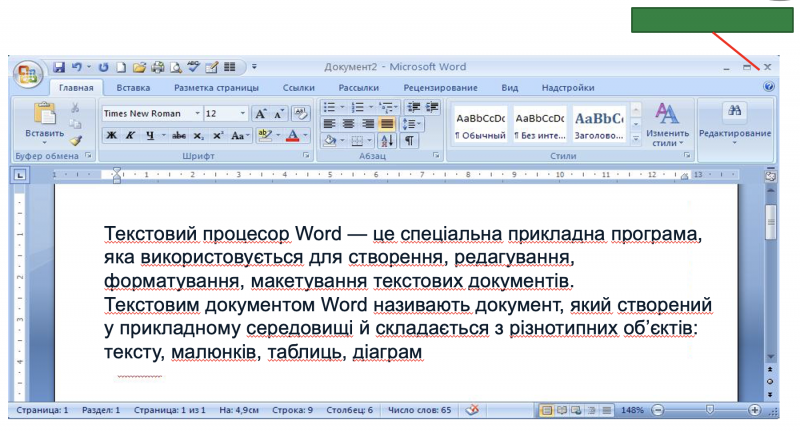Click the tab selector box left of ruler
The height and width of the screenshot is (432, 800).
[20, 175]
